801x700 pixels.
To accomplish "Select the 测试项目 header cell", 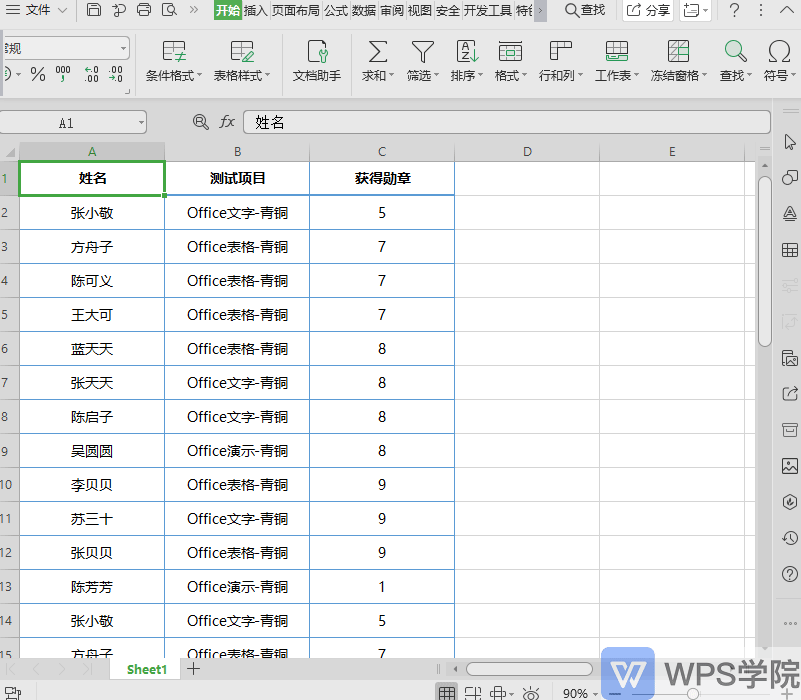I will click(238, 178).
